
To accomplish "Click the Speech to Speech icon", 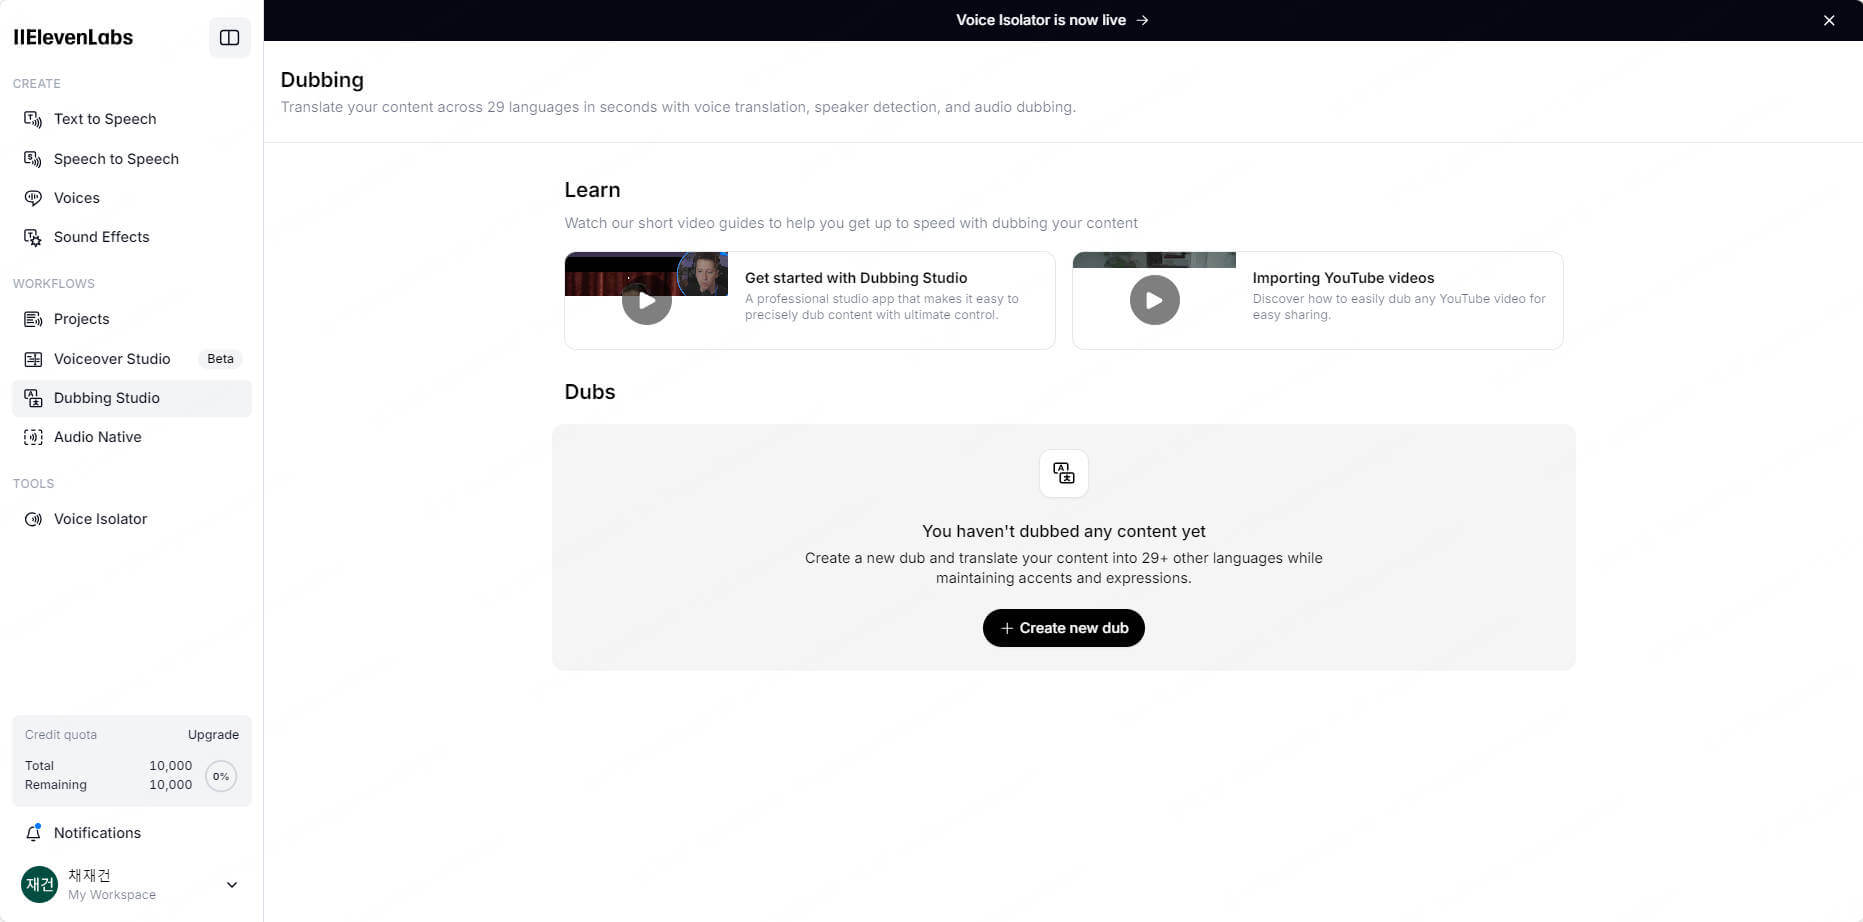I will click(33, 159).
